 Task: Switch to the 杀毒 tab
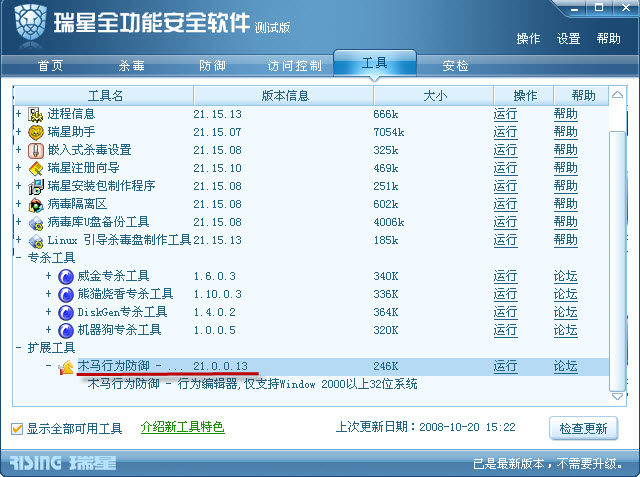pos(131,66)
